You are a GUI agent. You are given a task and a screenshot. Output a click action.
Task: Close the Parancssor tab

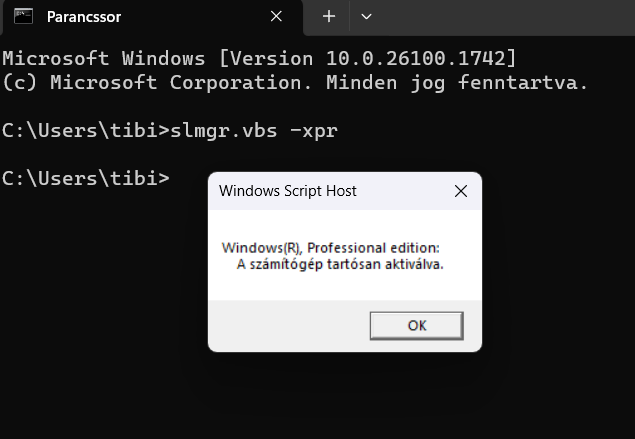pos(276,17)
